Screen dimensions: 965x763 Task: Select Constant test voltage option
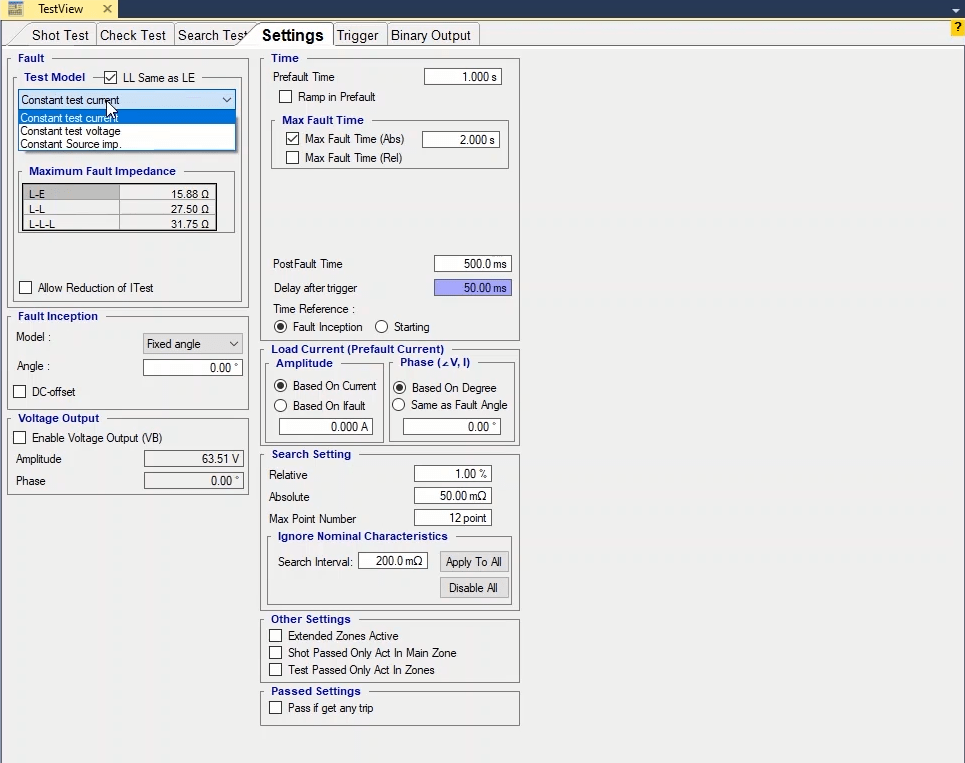tap(71, 131)
